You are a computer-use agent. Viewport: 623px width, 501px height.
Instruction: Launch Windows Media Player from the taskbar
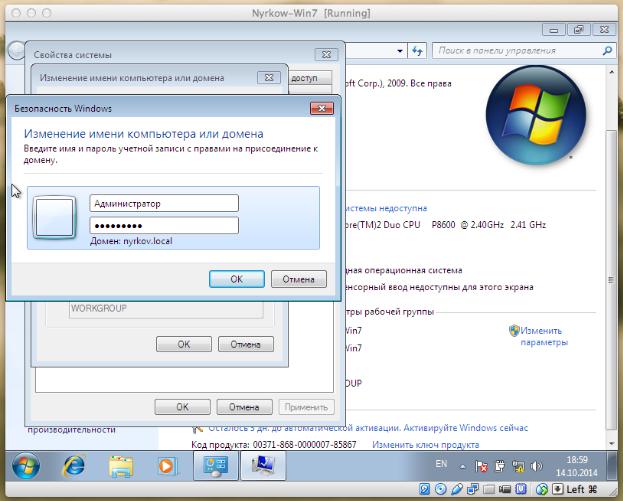point(166,466)
